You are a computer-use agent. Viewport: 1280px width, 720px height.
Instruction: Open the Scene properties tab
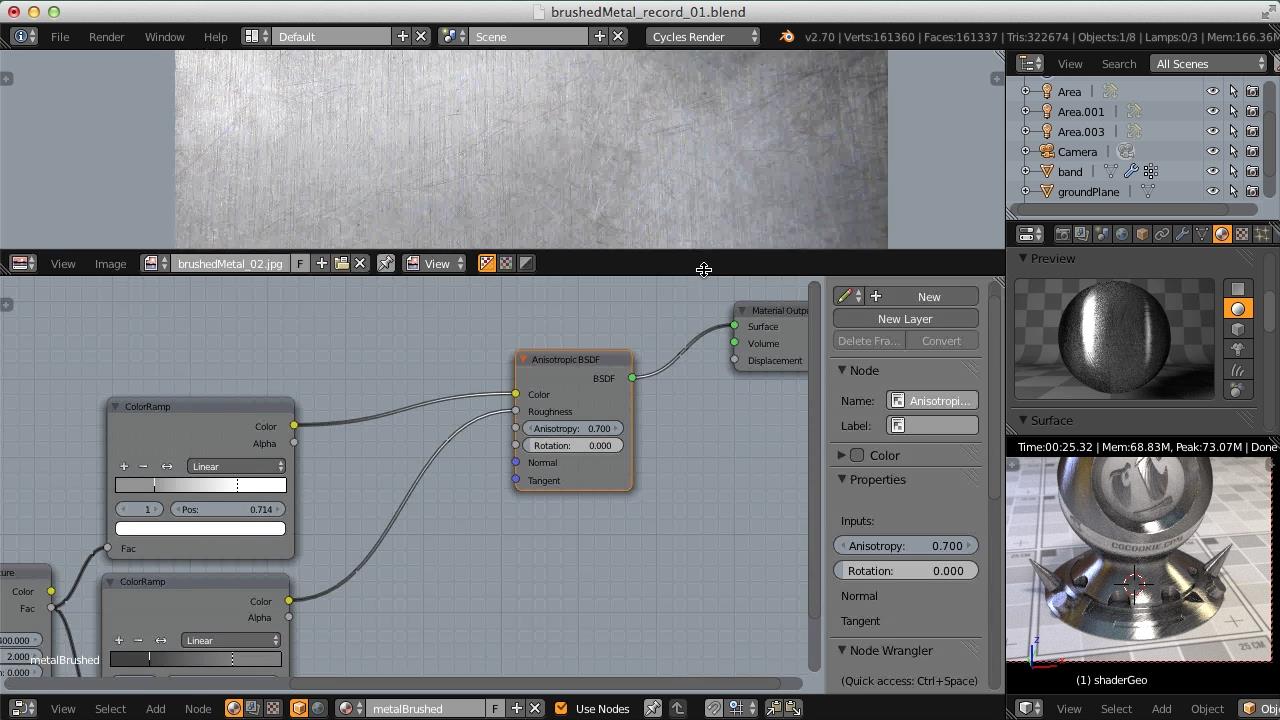1102,234
